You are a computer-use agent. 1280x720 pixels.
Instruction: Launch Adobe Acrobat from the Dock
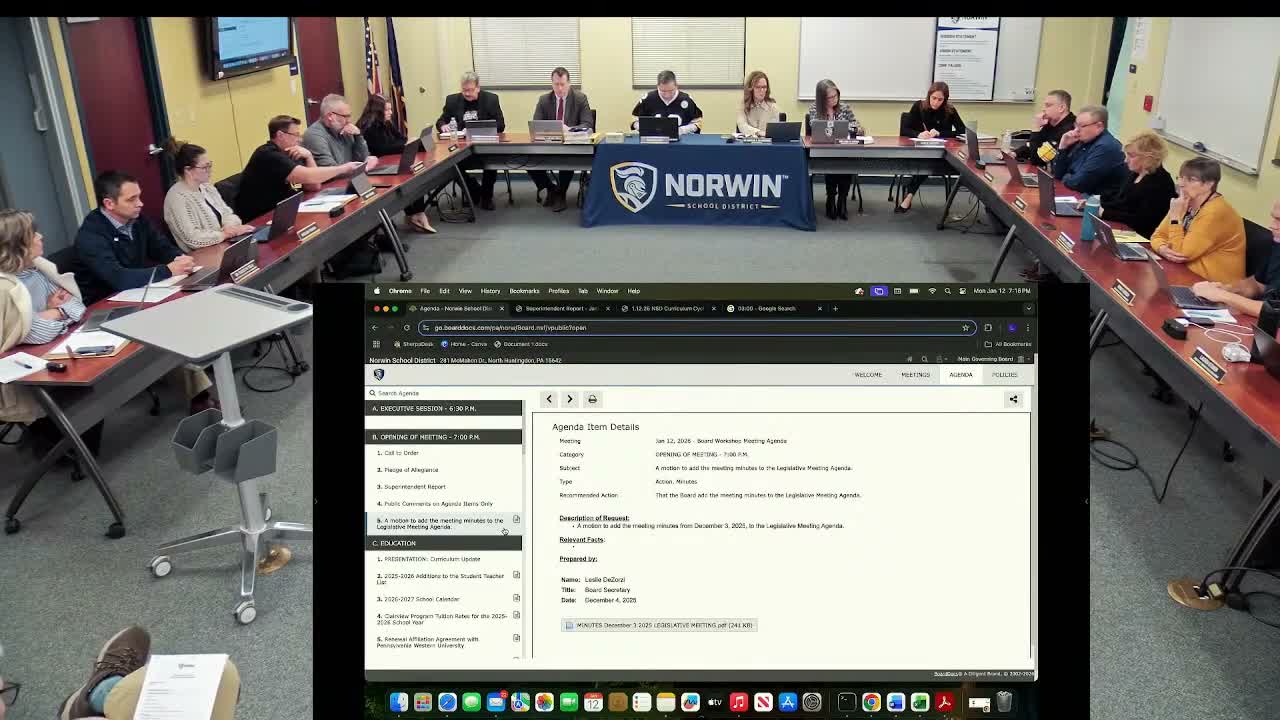click(x=945, y=702)
